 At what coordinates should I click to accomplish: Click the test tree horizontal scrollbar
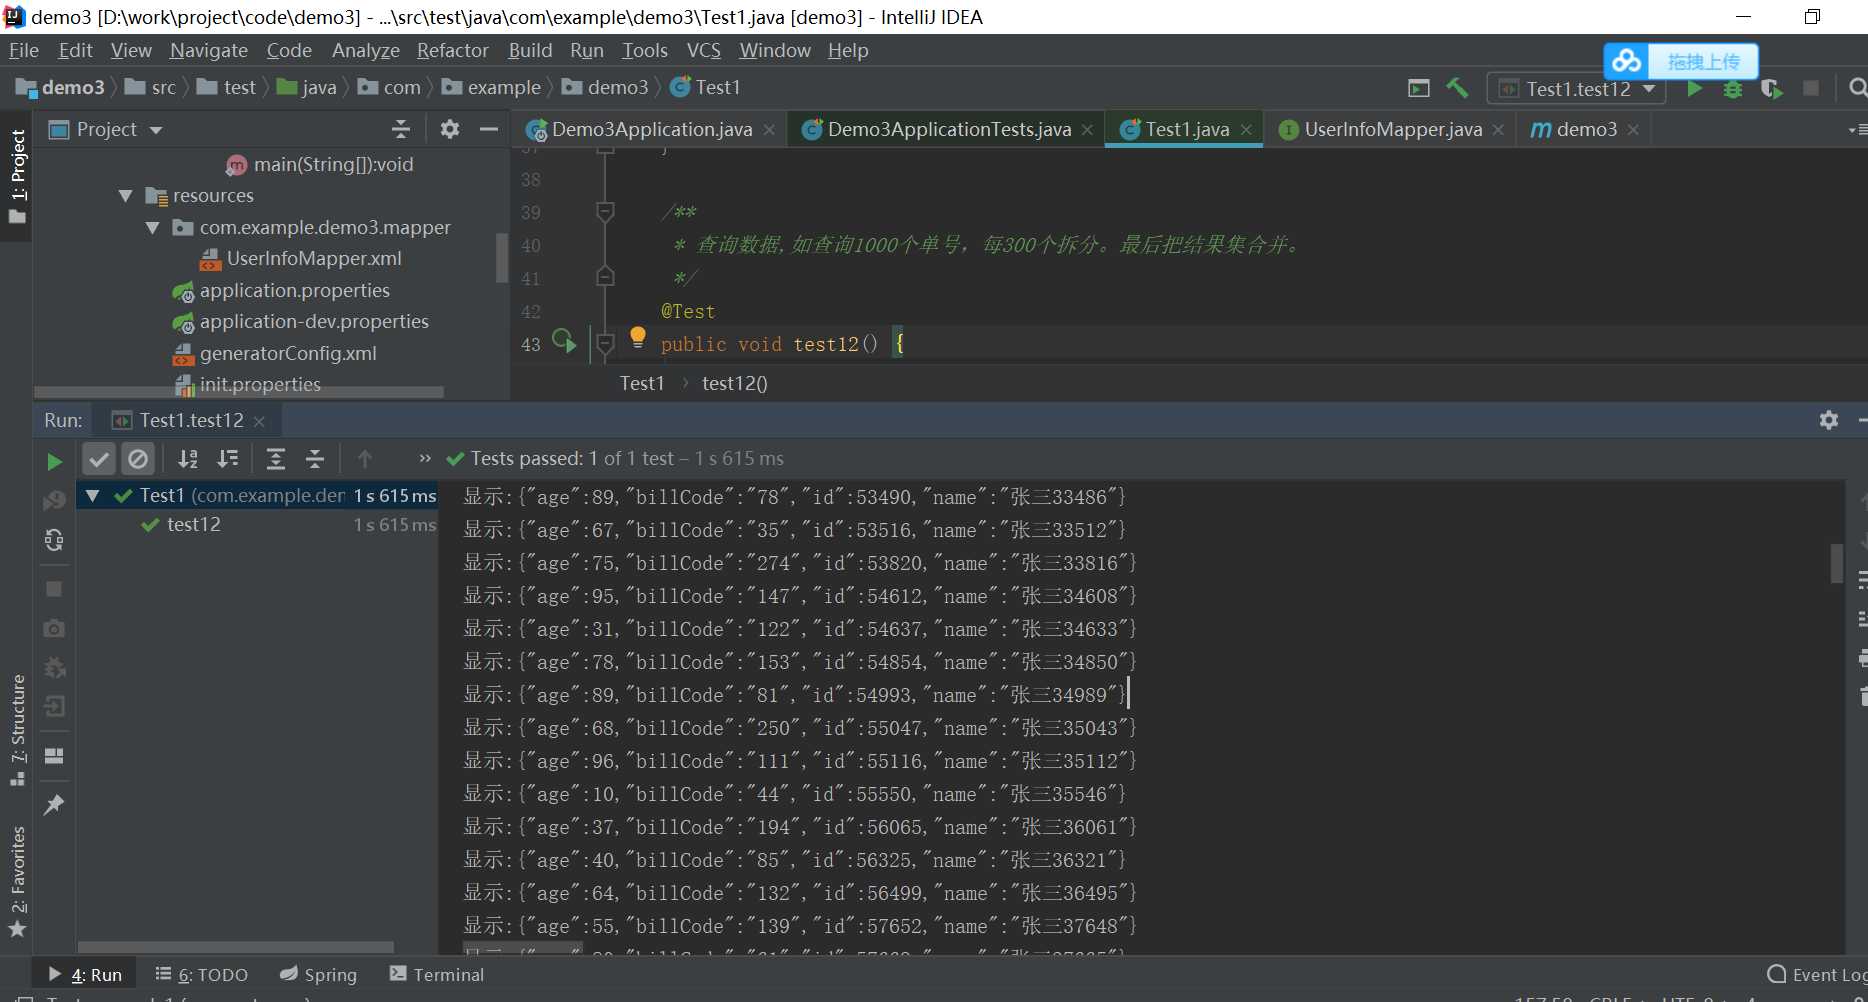pos(236,947)
